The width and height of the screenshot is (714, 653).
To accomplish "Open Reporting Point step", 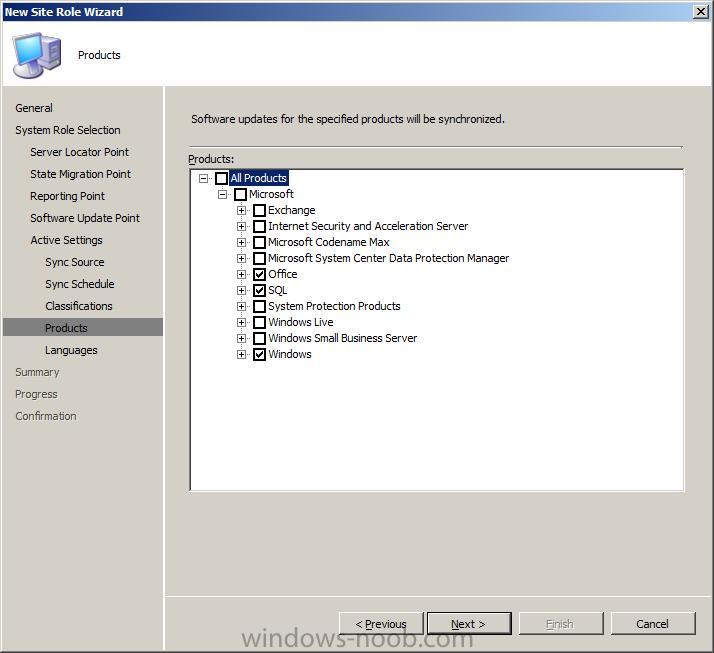I will [x=67, y=196].
